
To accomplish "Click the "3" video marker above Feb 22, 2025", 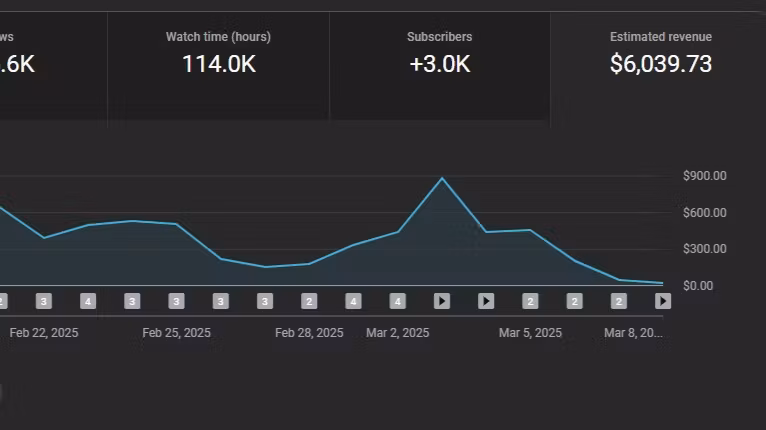I will click(43, 301).
